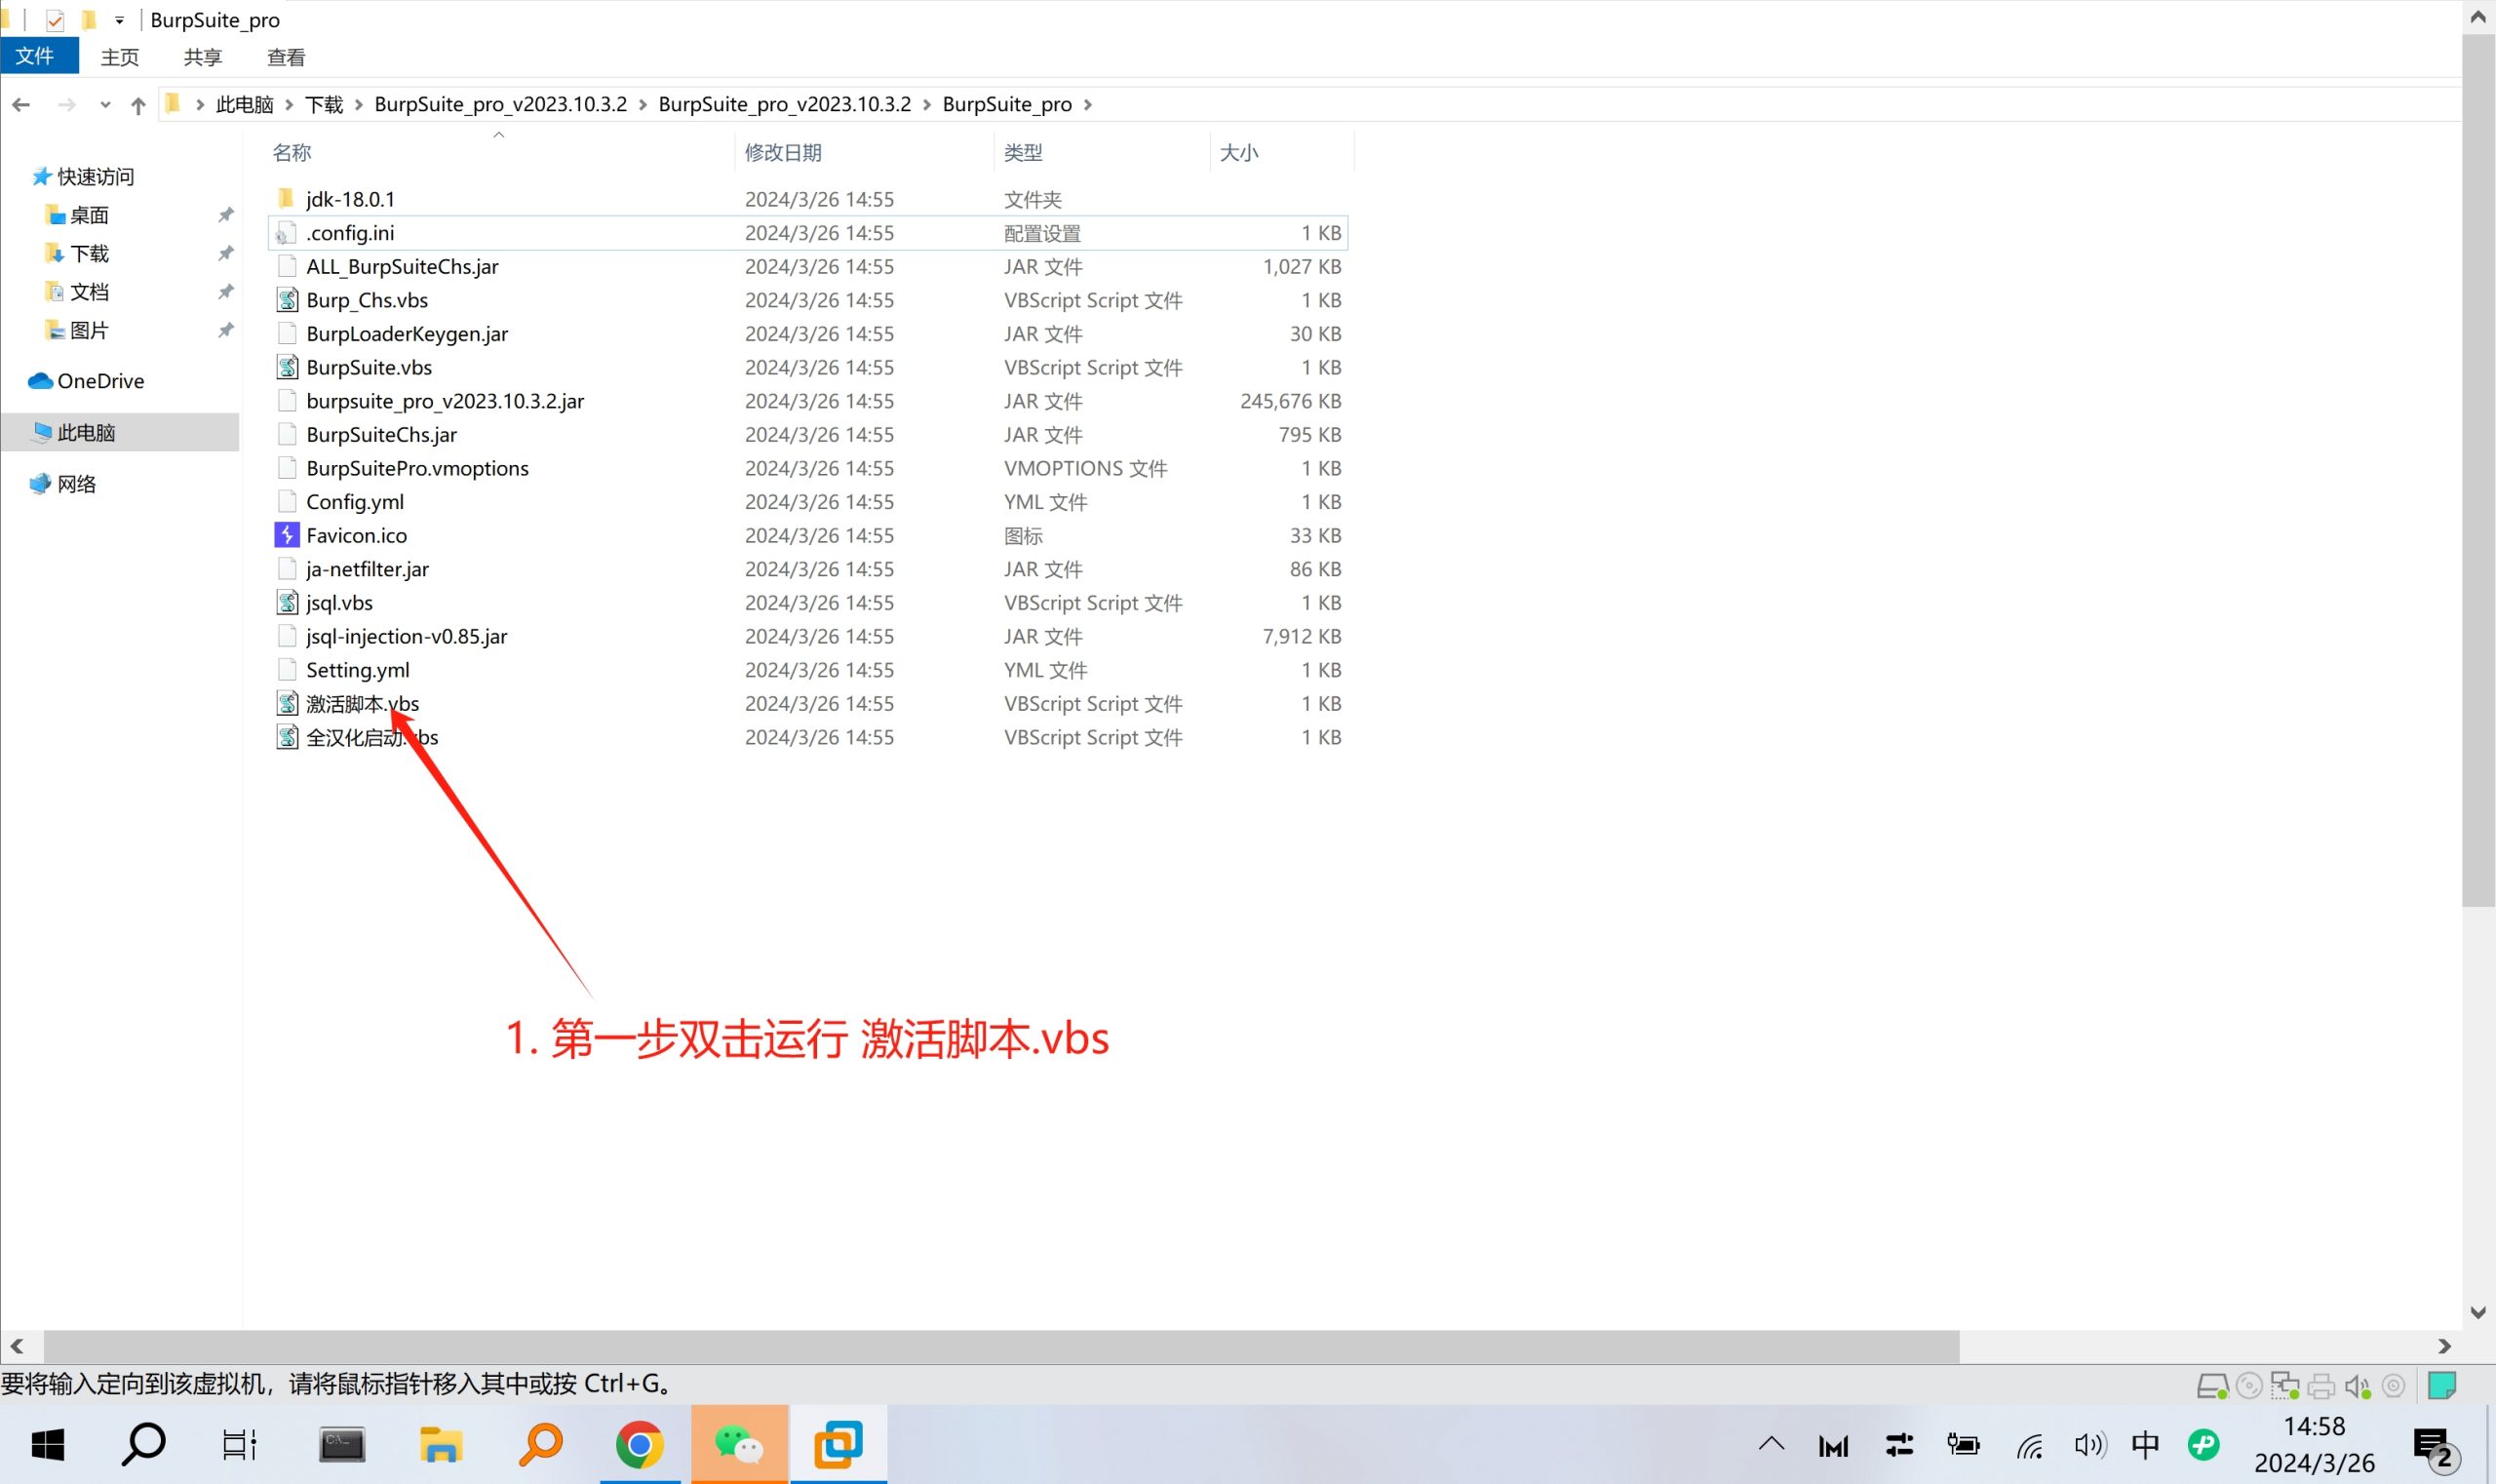Open the quick access toolbar dropdown

point(119,20)
